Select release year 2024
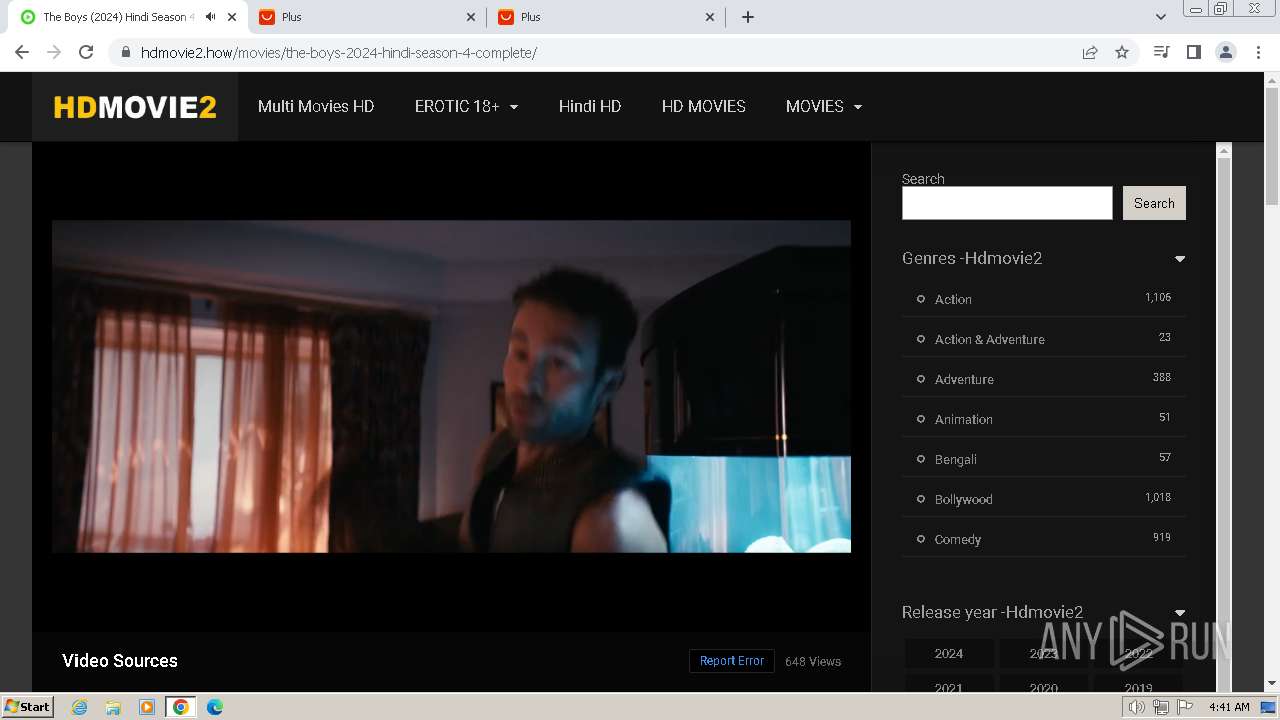This screenshot has height=720, width=1280. pos(949,653)
